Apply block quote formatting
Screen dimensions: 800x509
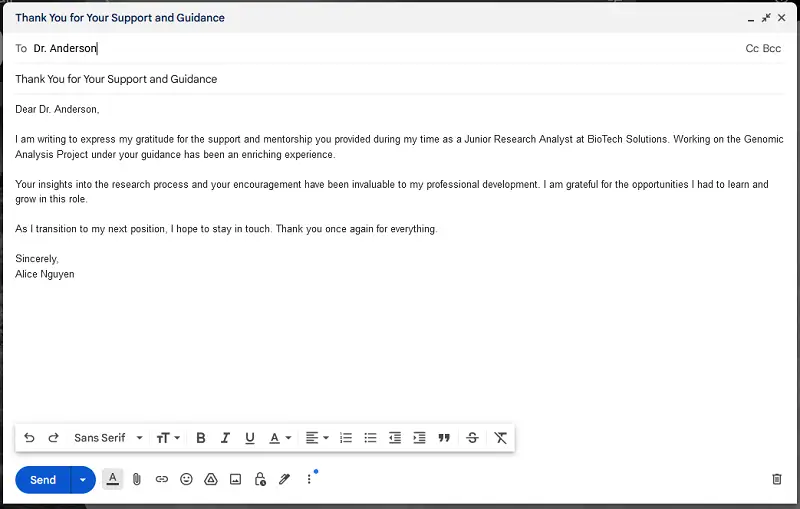pos(444,438)
